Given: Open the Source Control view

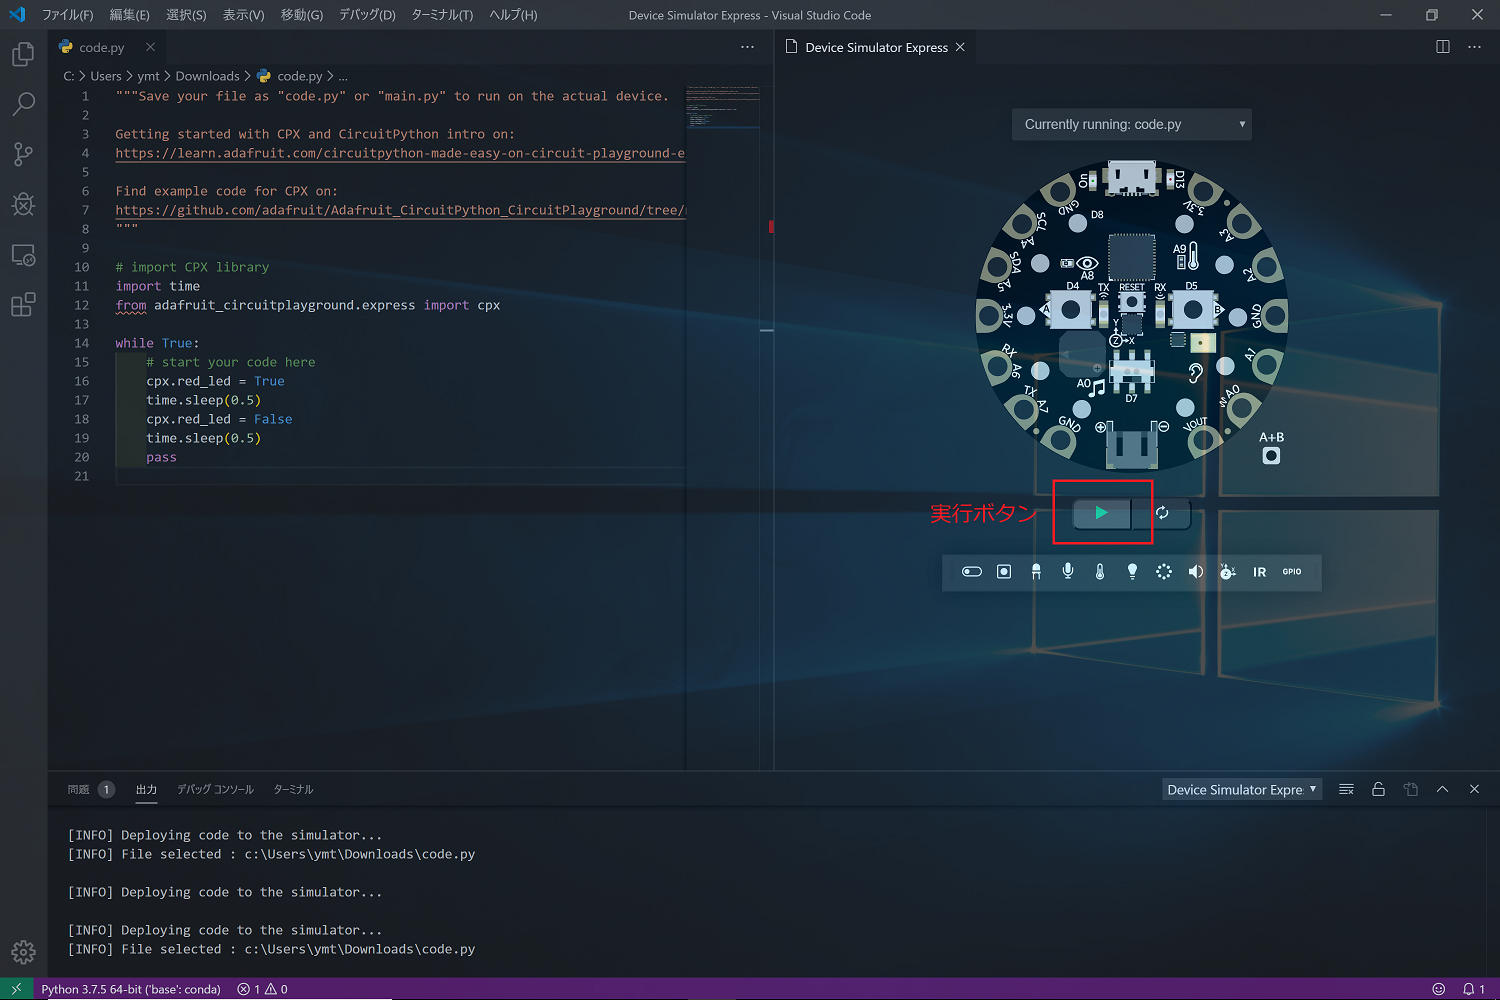Looking at the screenshot, I should (23, 154).
